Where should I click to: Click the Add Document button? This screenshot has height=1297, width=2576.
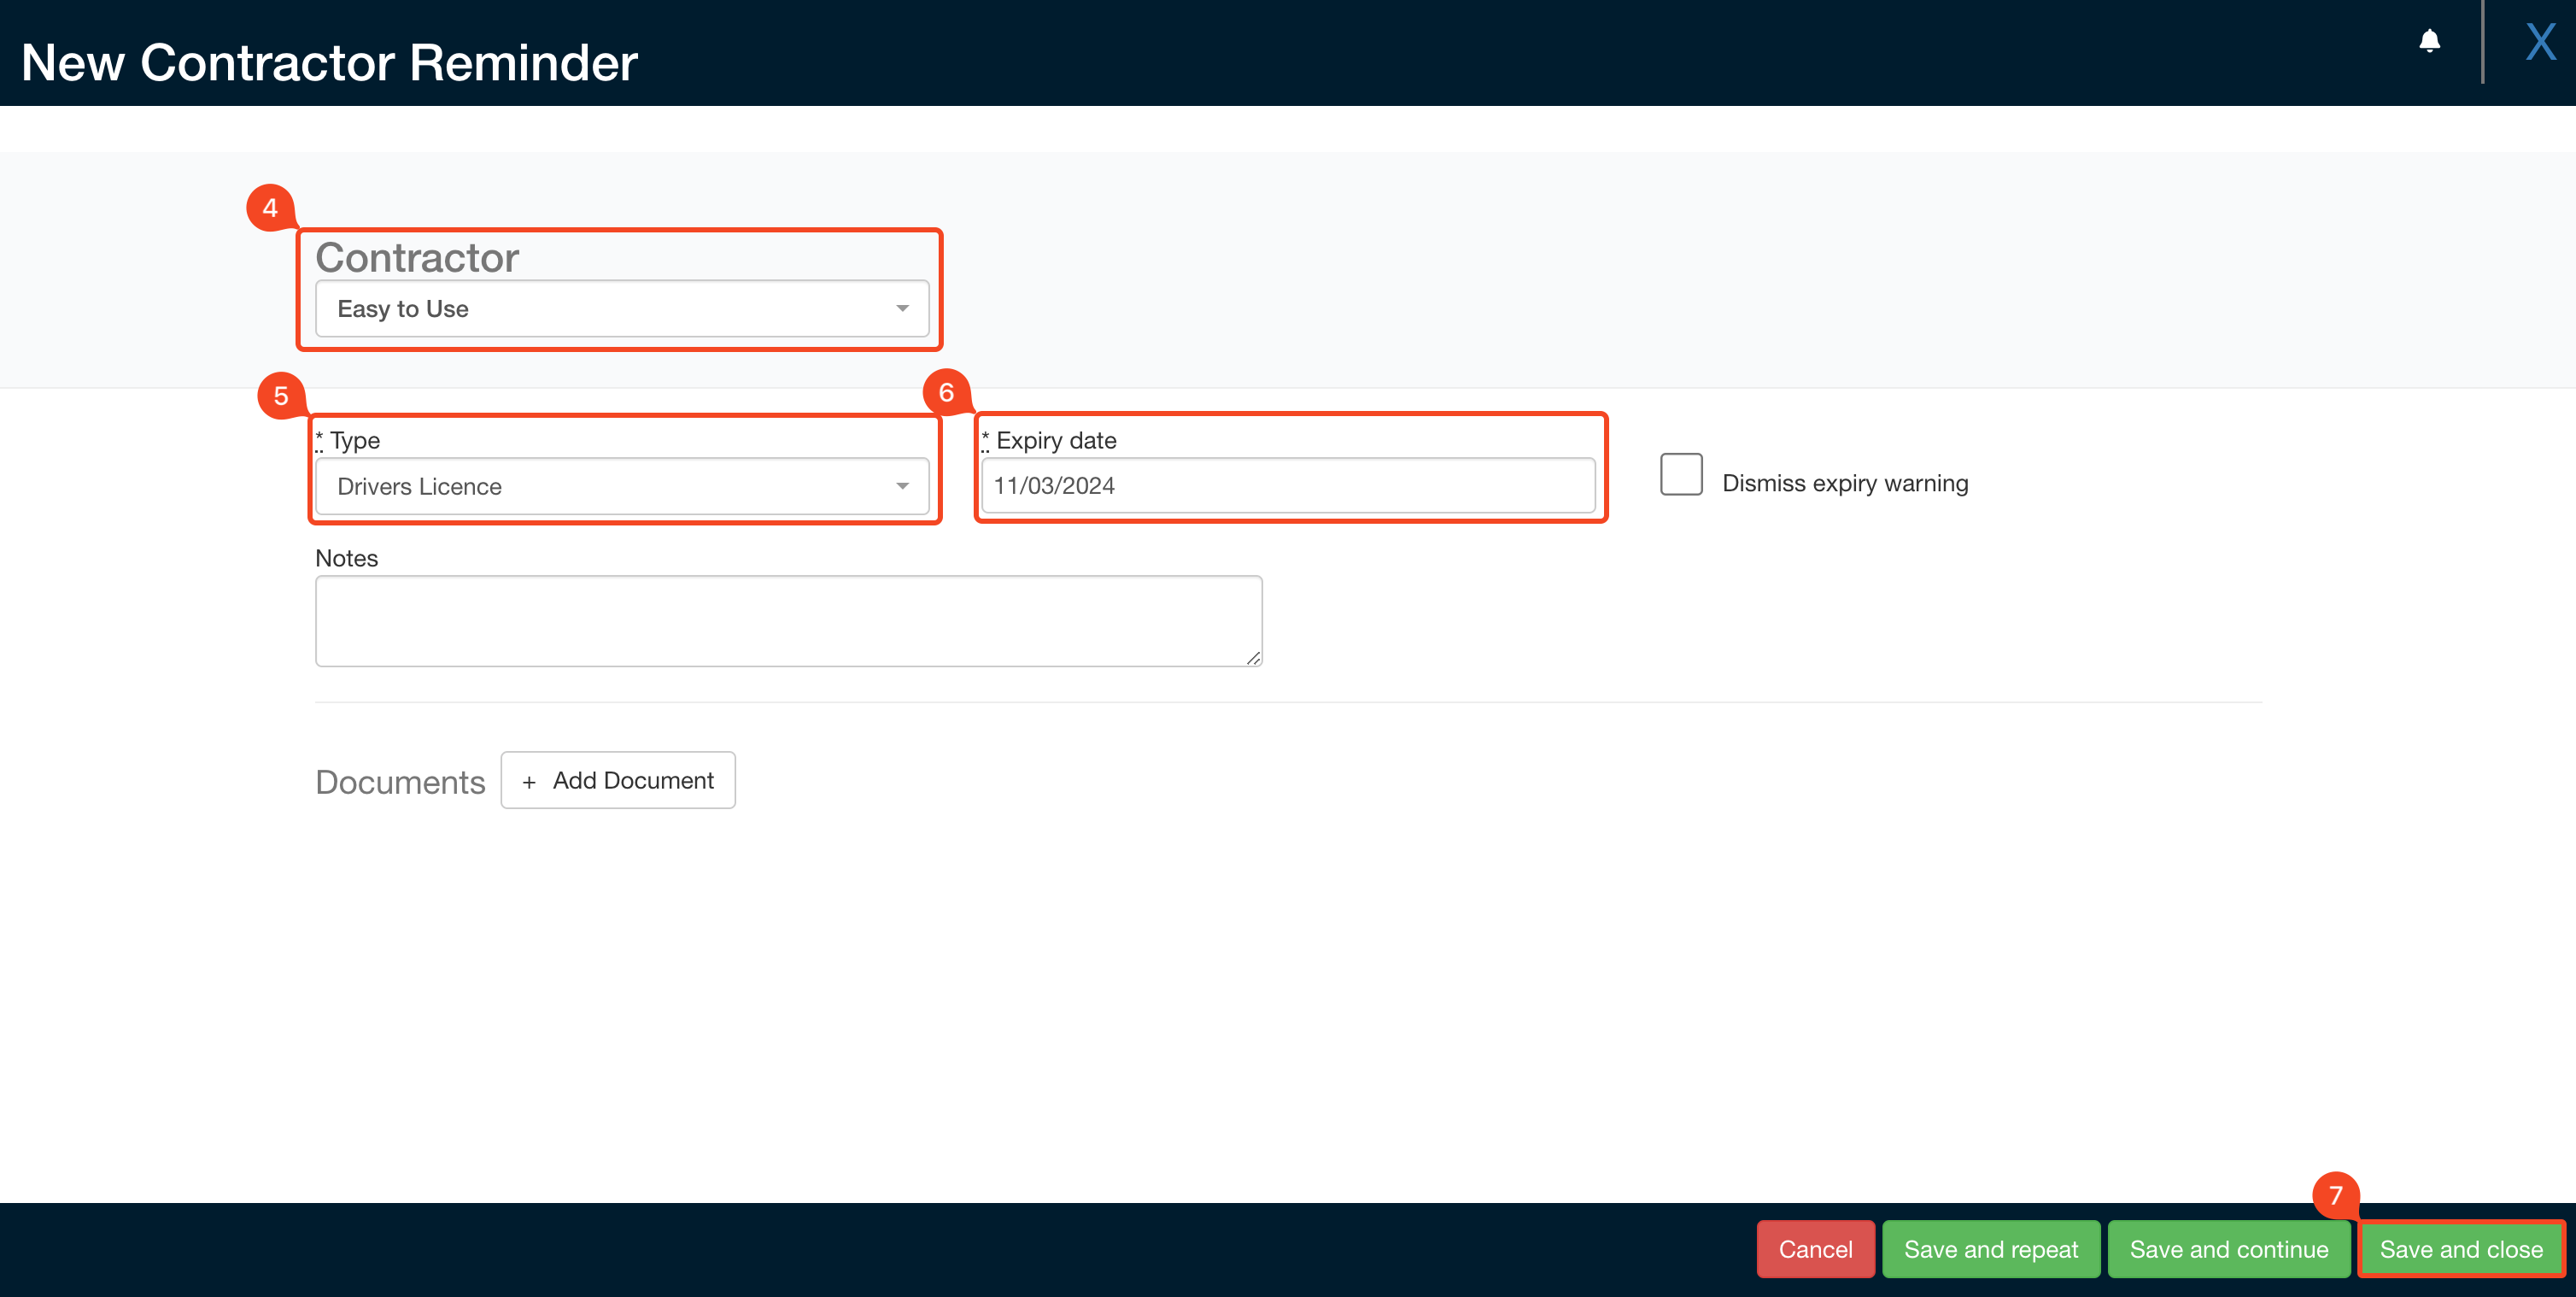(618, 780)
